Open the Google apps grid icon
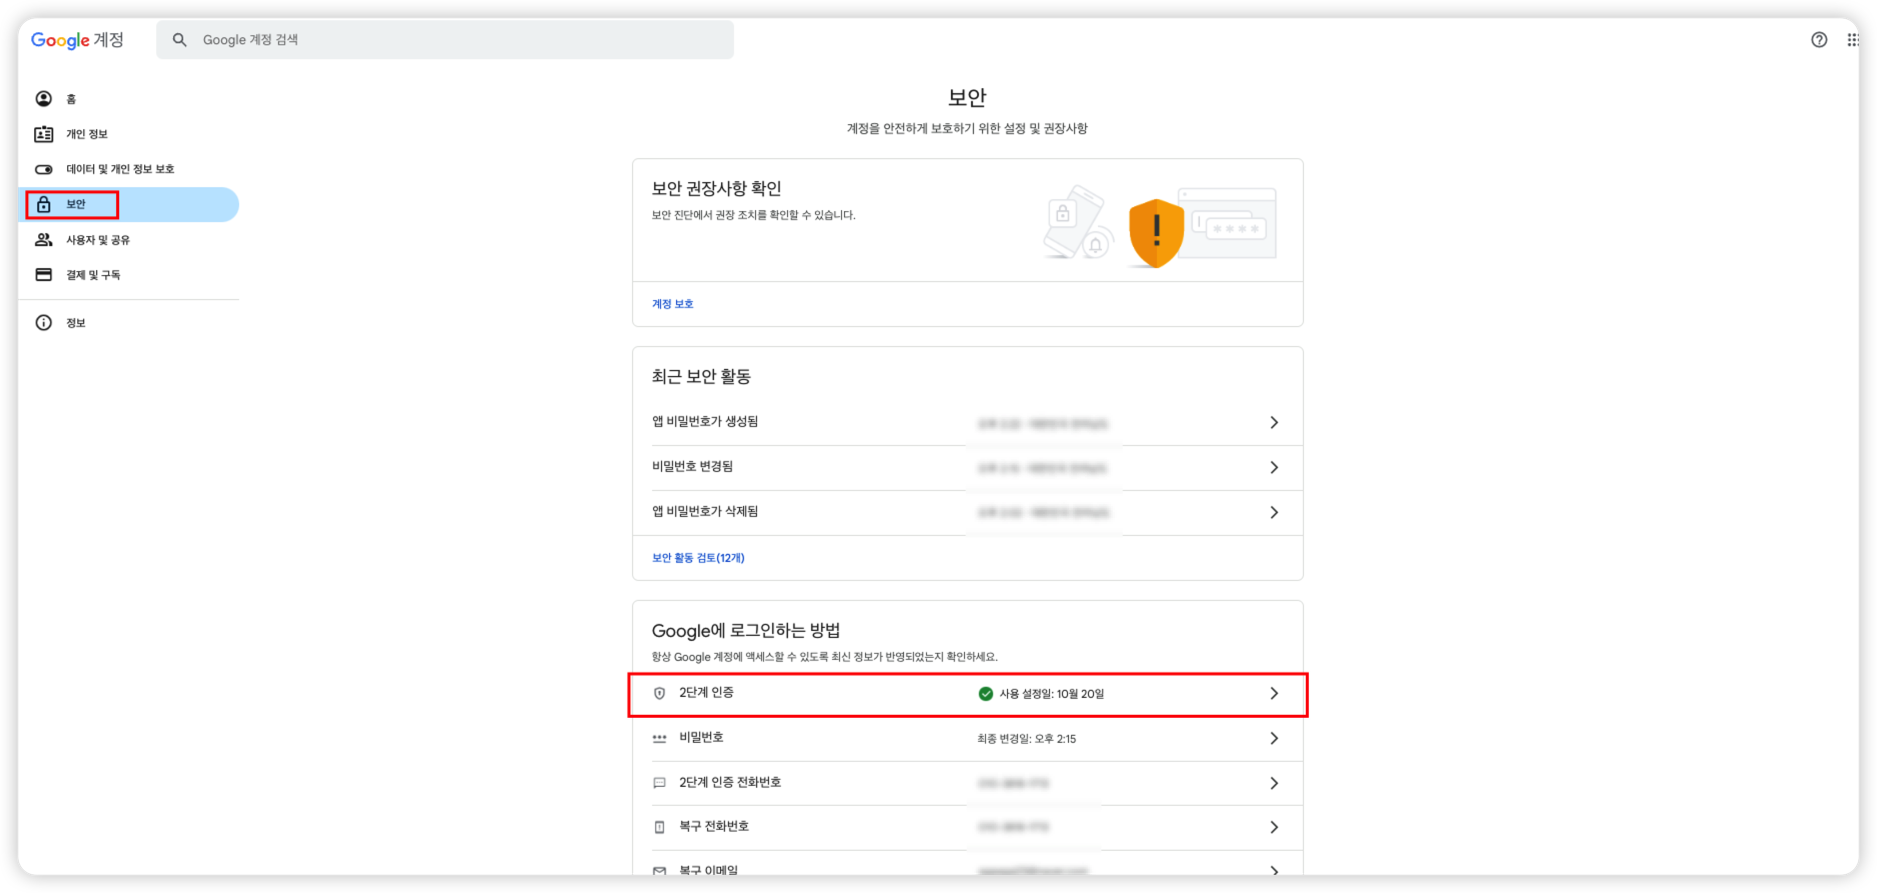The width and height of the screenshot is (1877, 893). pyautogui.click(x=1852, y=40)
